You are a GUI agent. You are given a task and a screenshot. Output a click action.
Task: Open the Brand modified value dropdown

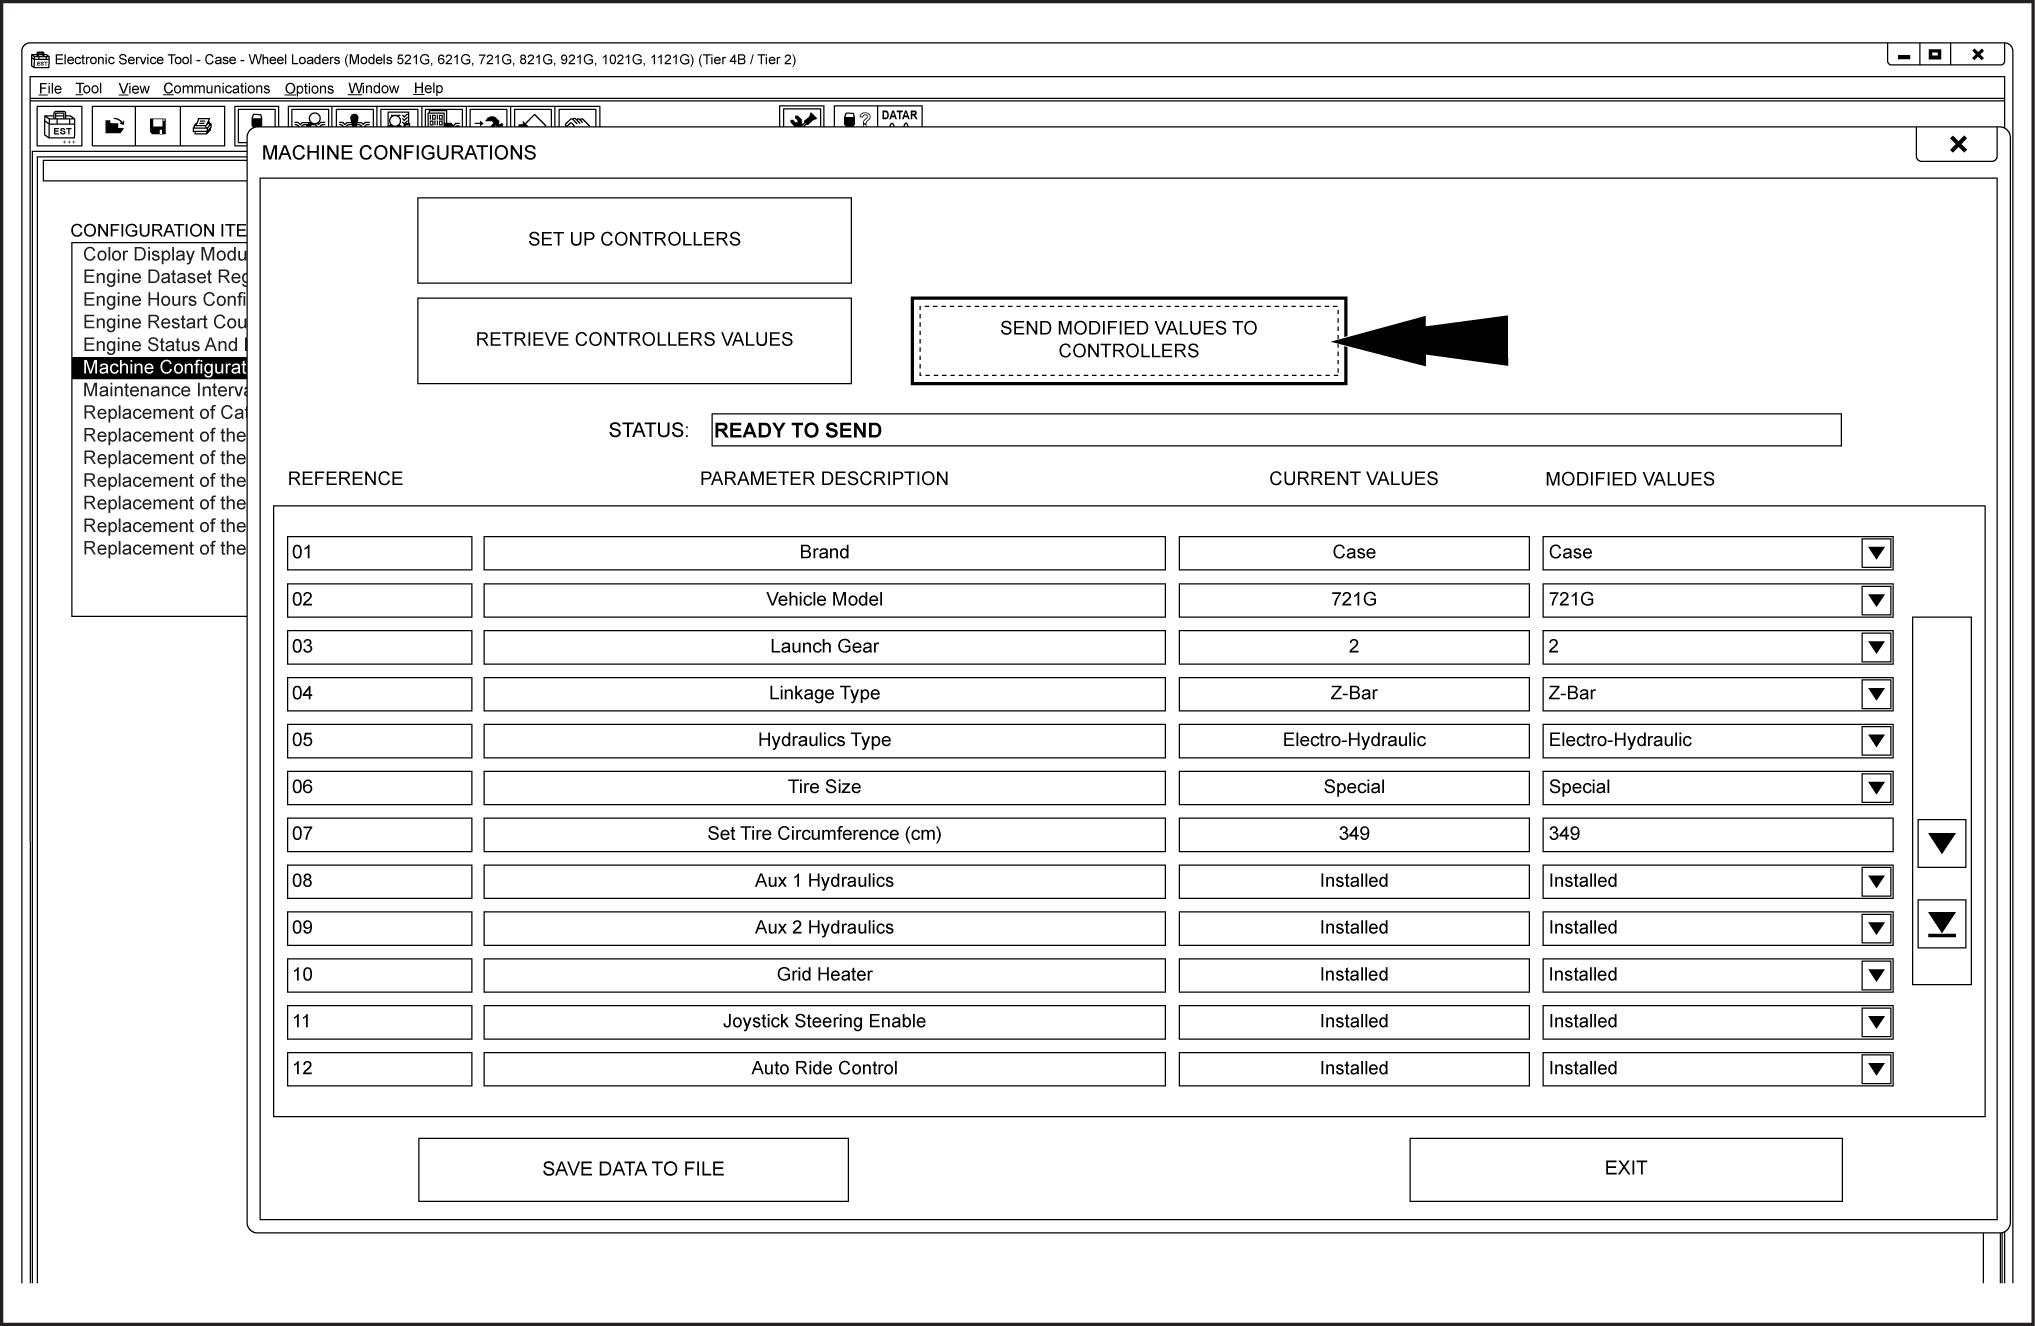click(x=1876, y=553)
